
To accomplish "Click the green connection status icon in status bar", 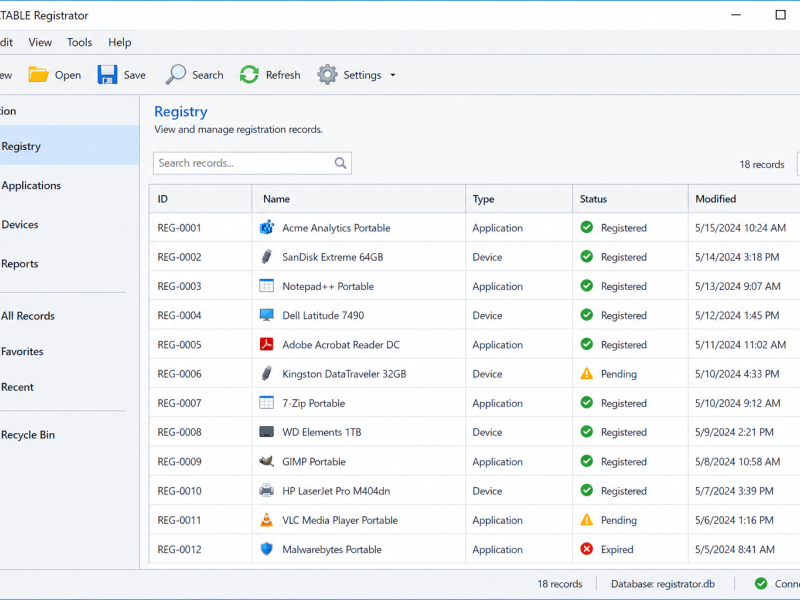I will coord(761,583).
